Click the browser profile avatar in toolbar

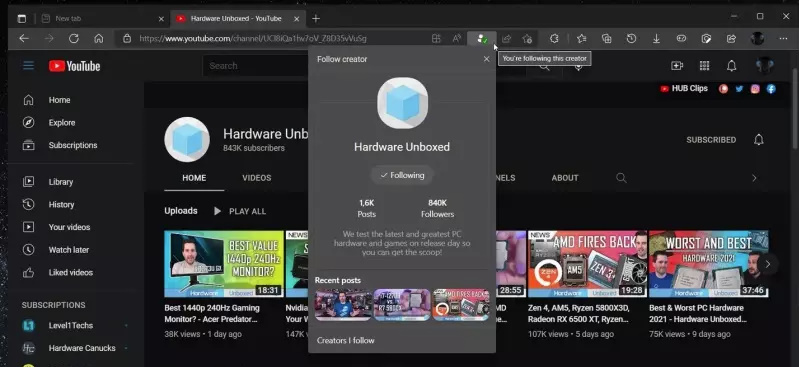coord(757,39)
